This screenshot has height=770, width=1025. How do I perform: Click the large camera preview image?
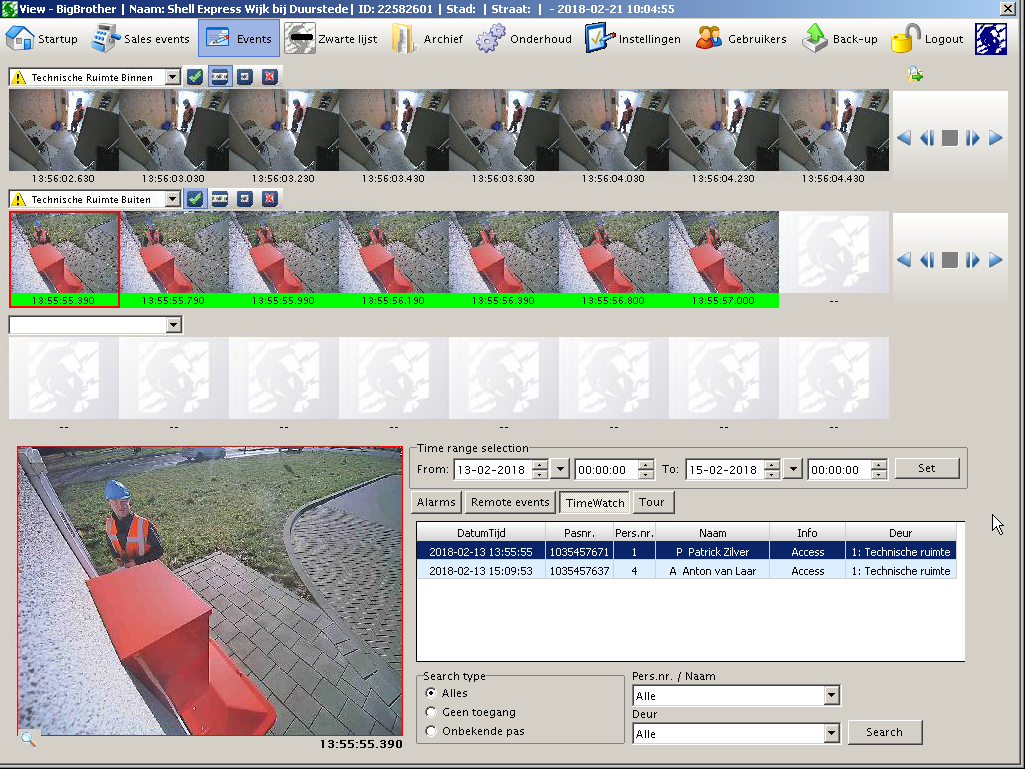[x=210, y=591]
